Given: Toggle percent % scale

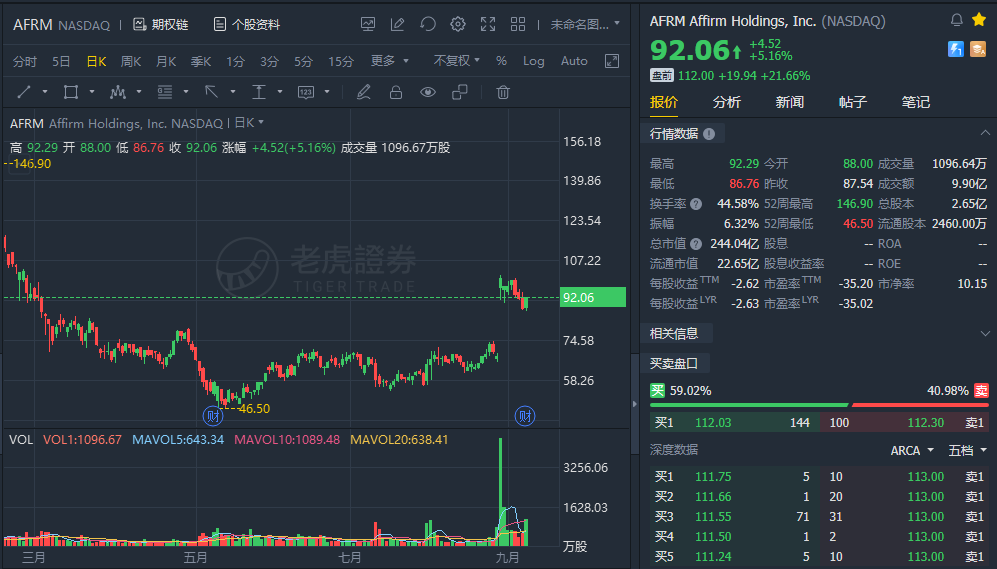Looking at the screenshot, I should (502, 61).
